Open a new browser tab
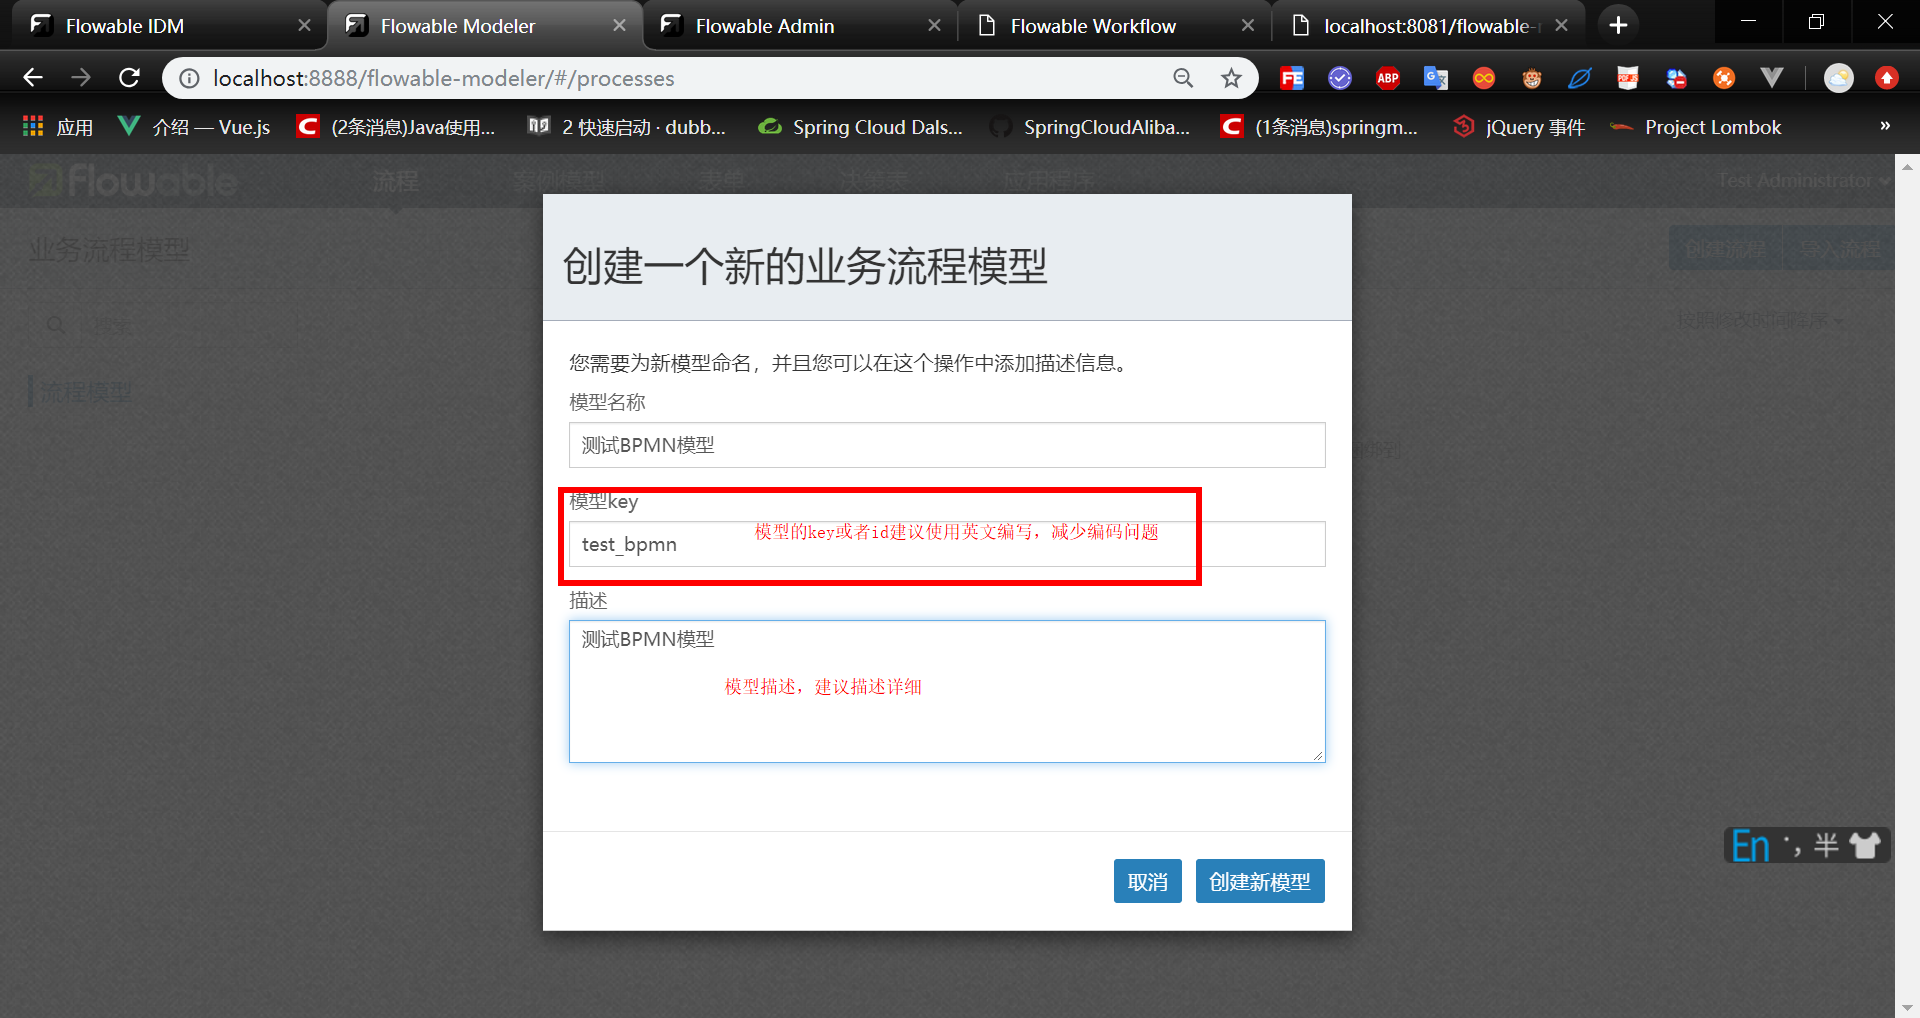The width and height of the screenshot is (1920, 1018). tap(1618, 25)
